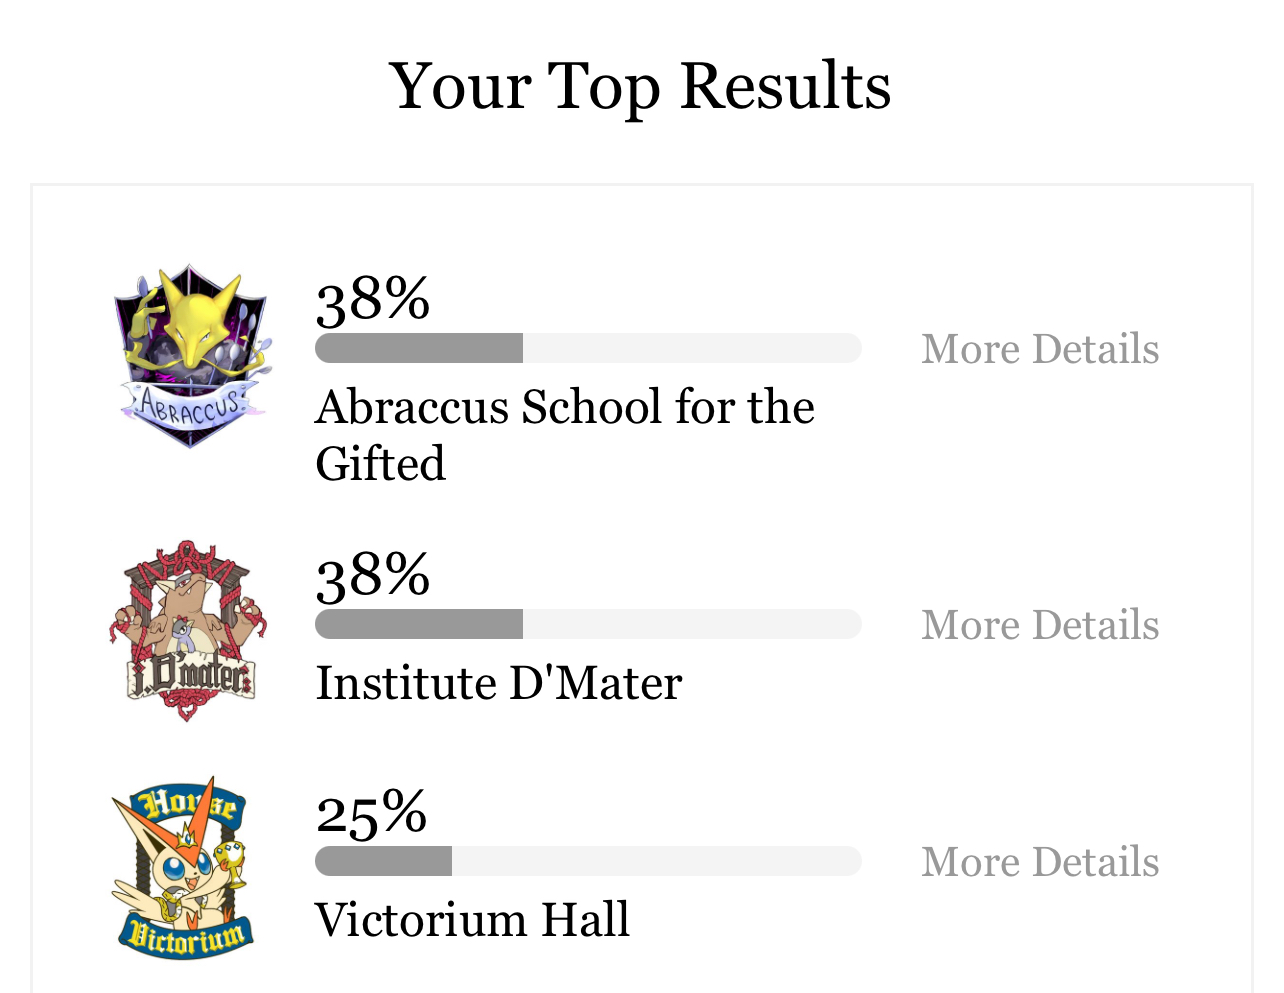Click the empty part of the D'Mater bar
The height and width of the screenshot is (993, 1284).
[x=692, y=624]
